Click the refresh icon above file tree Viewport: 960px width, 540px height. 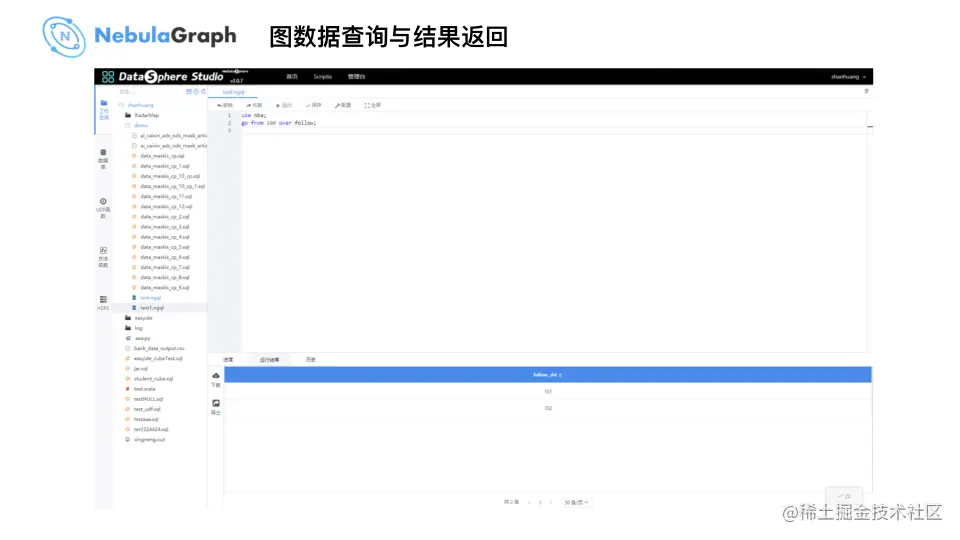[x=203, y=91]
